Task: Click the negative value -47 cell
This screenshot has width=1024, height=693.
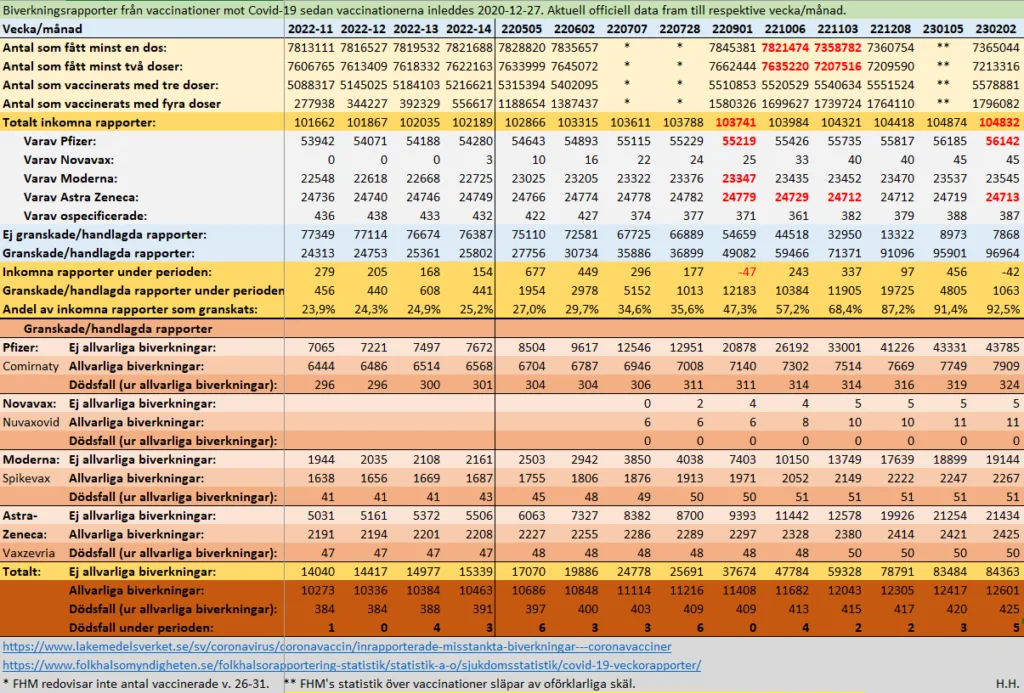Action: click(744, 272)
